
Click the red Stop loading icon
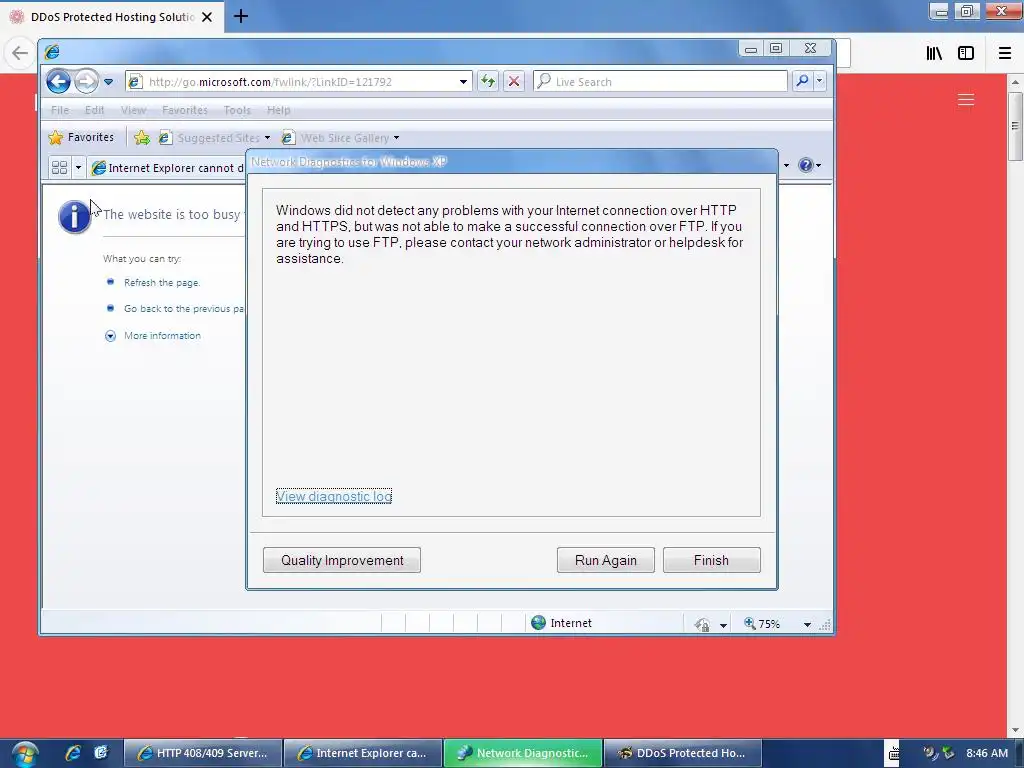514,82
